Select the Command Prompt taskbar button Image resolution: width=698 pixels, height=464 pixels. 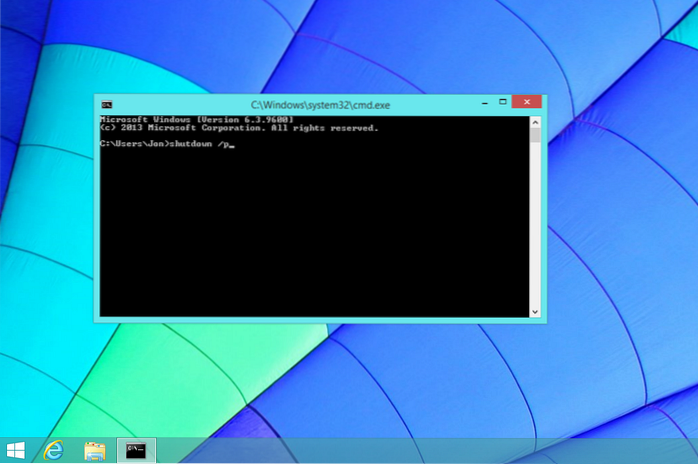click(136, 451)
